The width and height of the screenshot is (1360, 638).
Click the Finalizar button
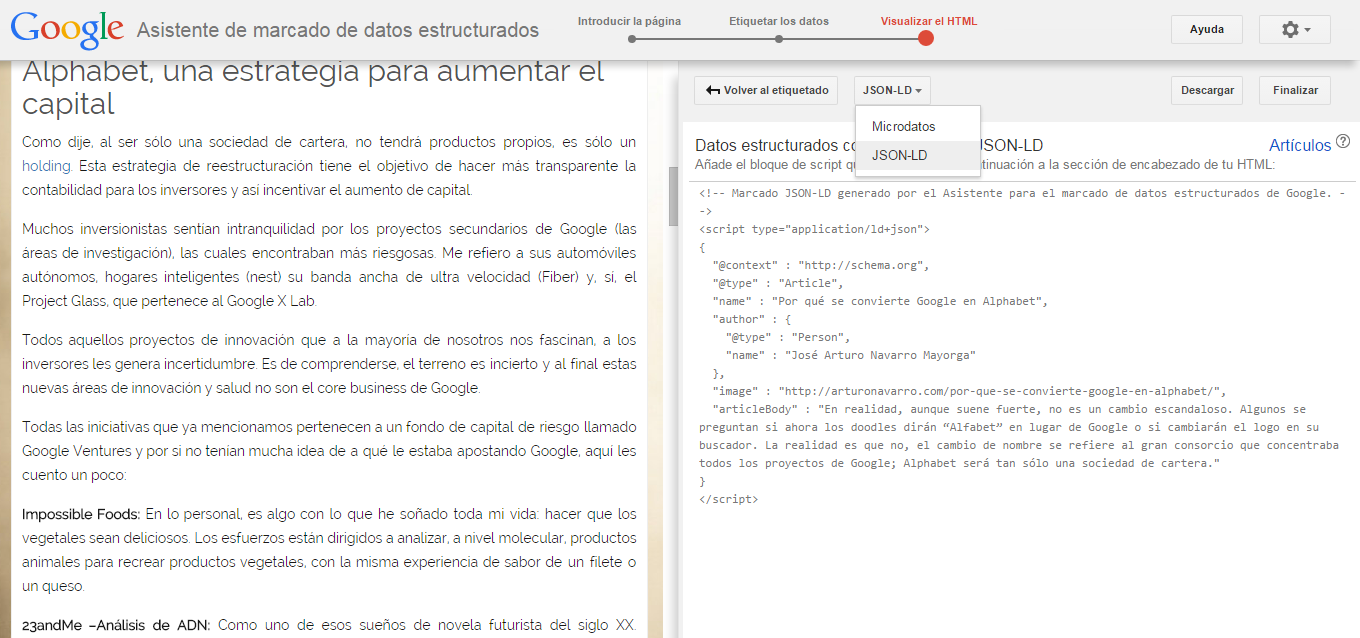click(1295, 90)
